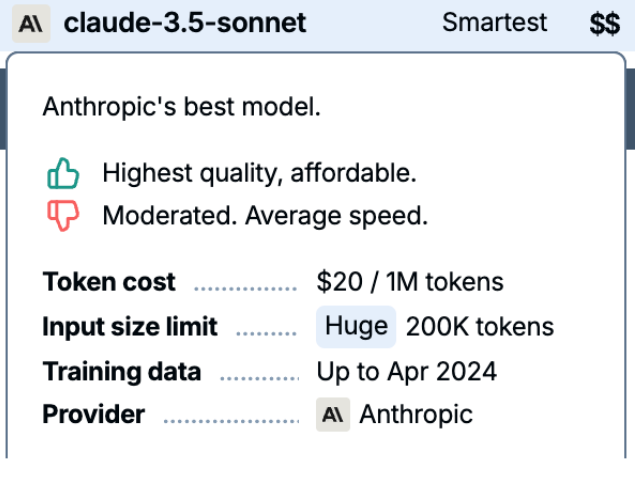
Task: Click the green thumbs-up icon
Action: pyautogui.click(x=63, y=173)
